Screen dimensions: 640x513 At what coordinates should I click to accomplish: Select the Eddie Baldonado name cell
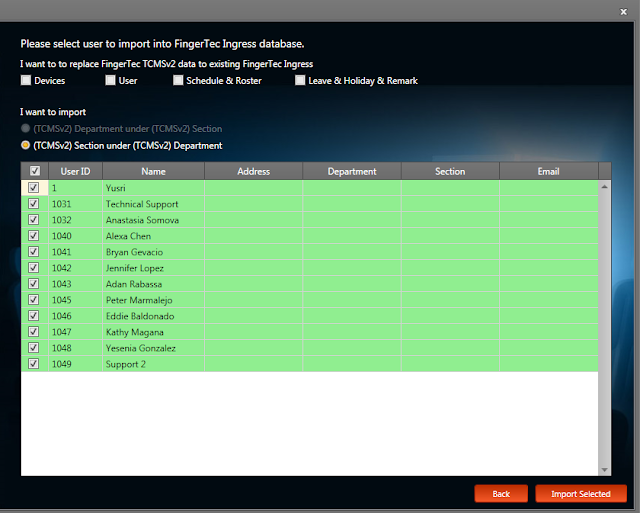(x=153, y=316)
